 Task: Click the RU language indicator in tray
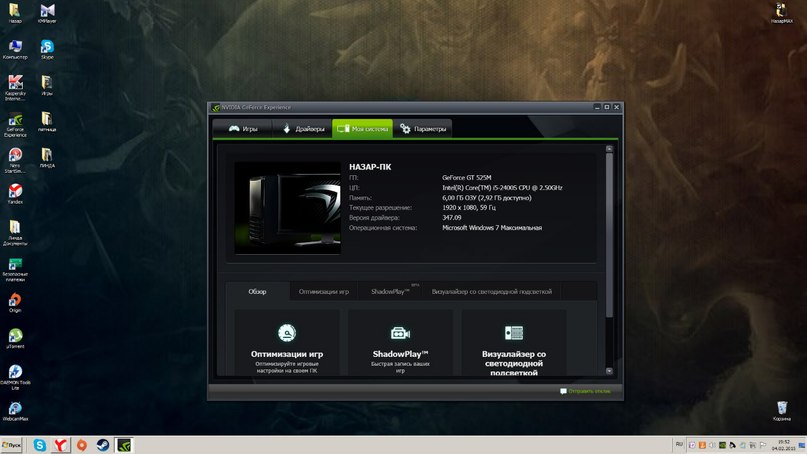coord(679,444)
